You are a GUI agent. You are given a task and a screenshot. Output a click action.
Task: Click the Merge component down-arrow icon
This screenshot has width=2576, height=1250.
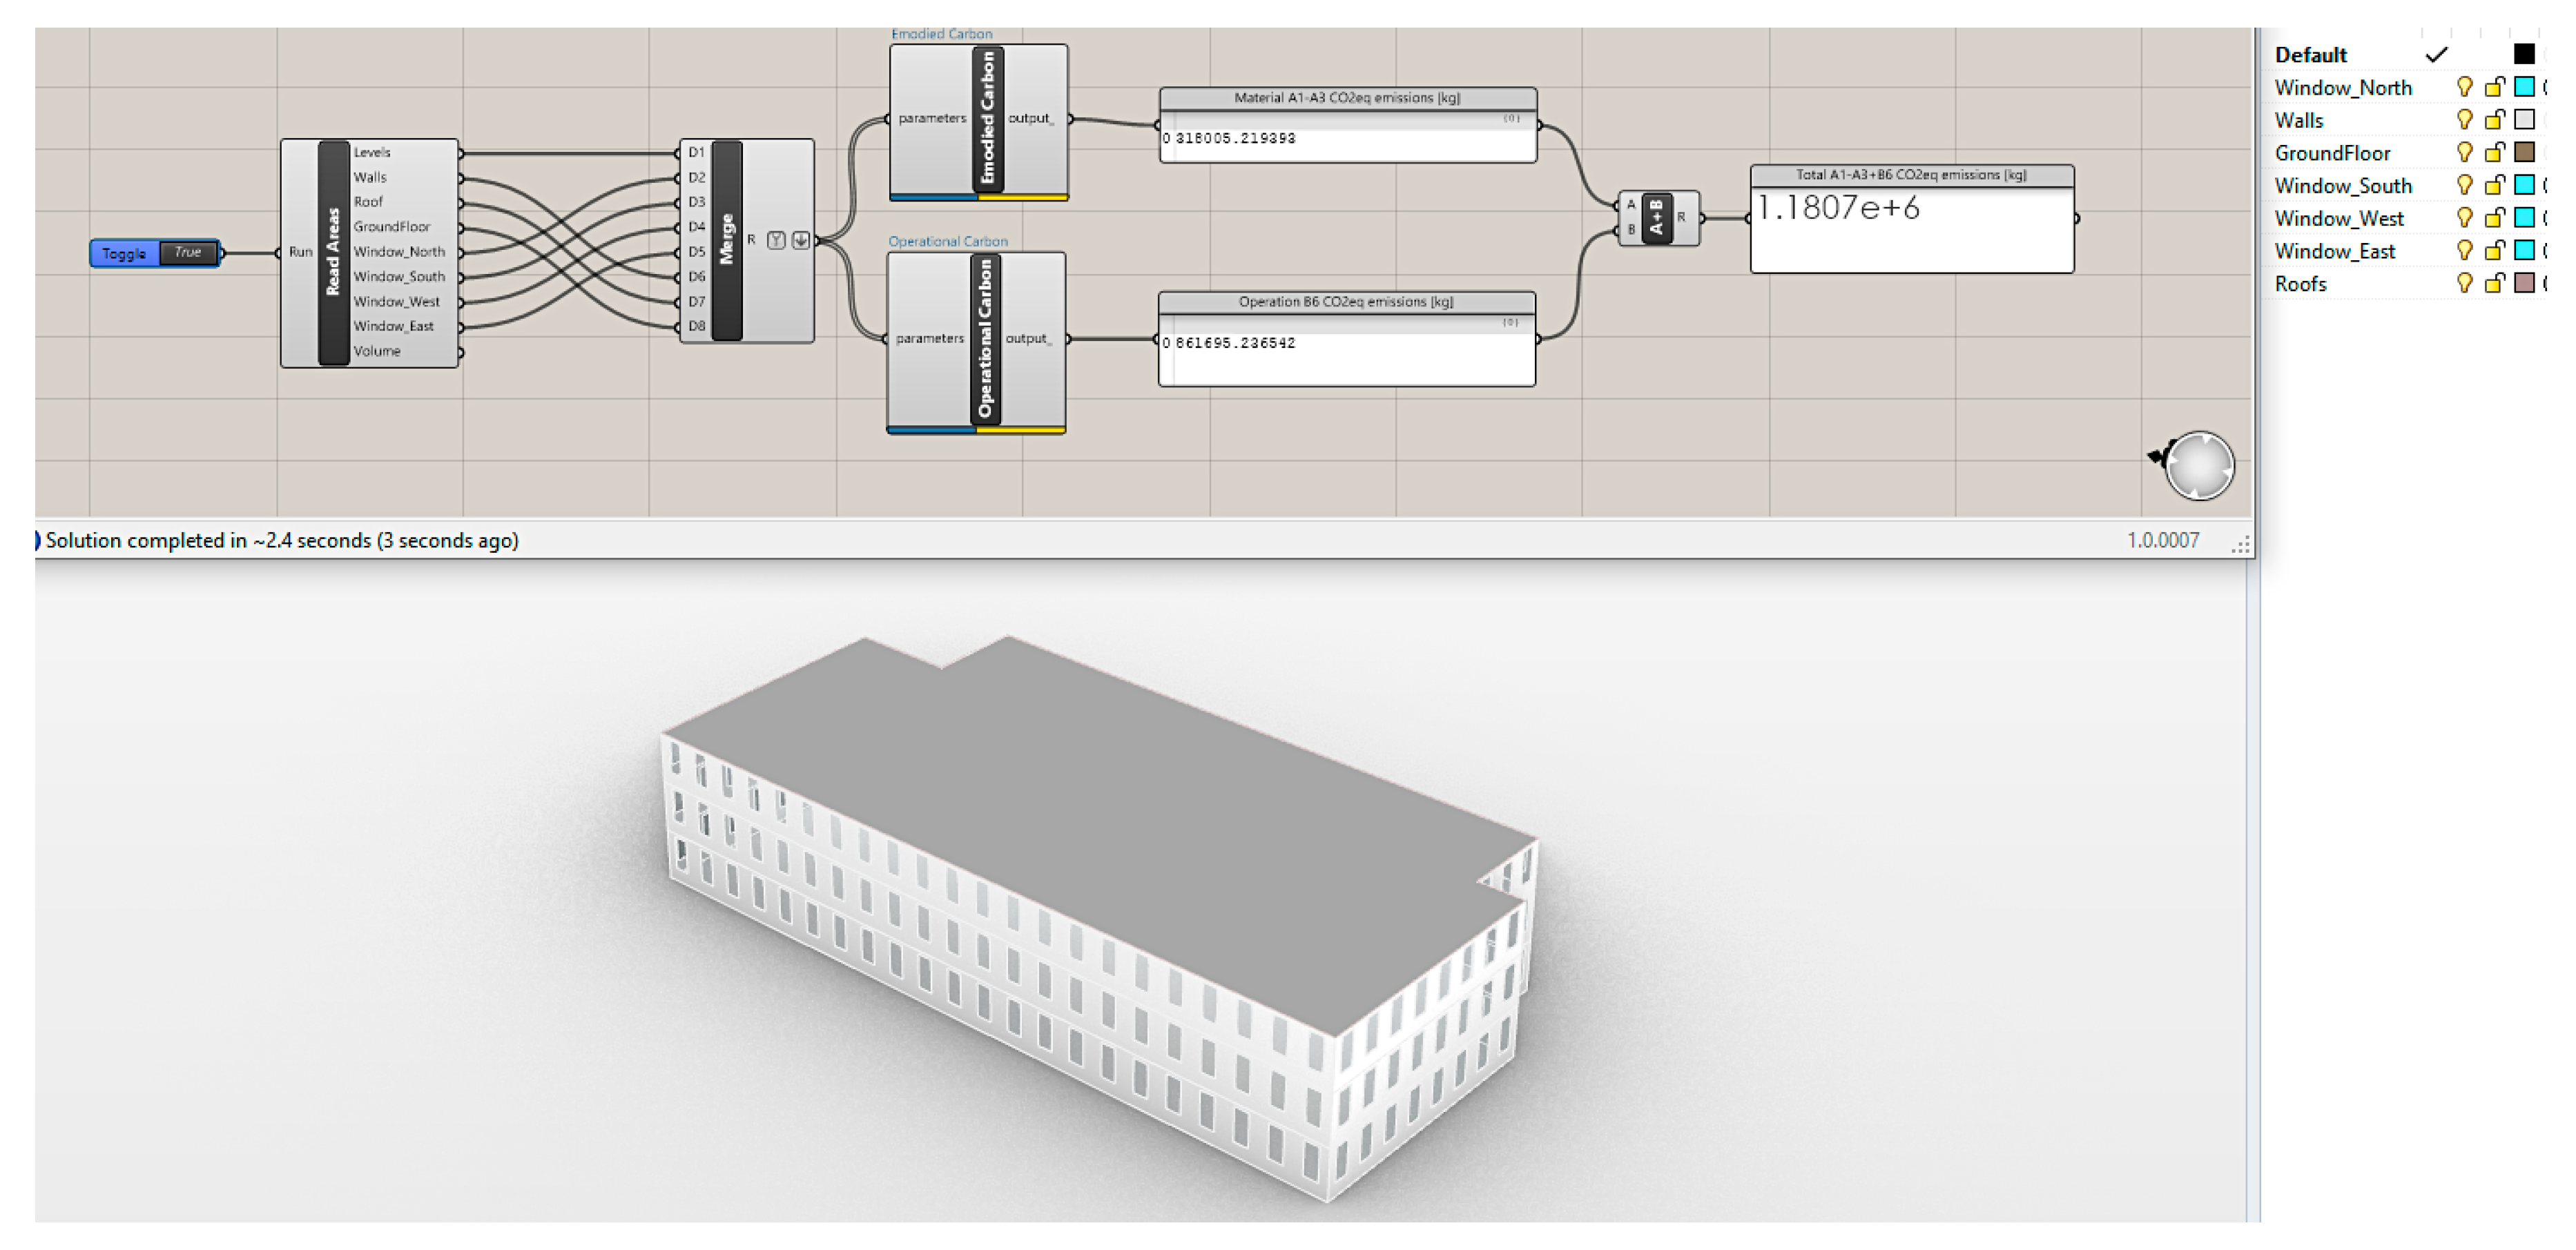click(x=801, y=240)
